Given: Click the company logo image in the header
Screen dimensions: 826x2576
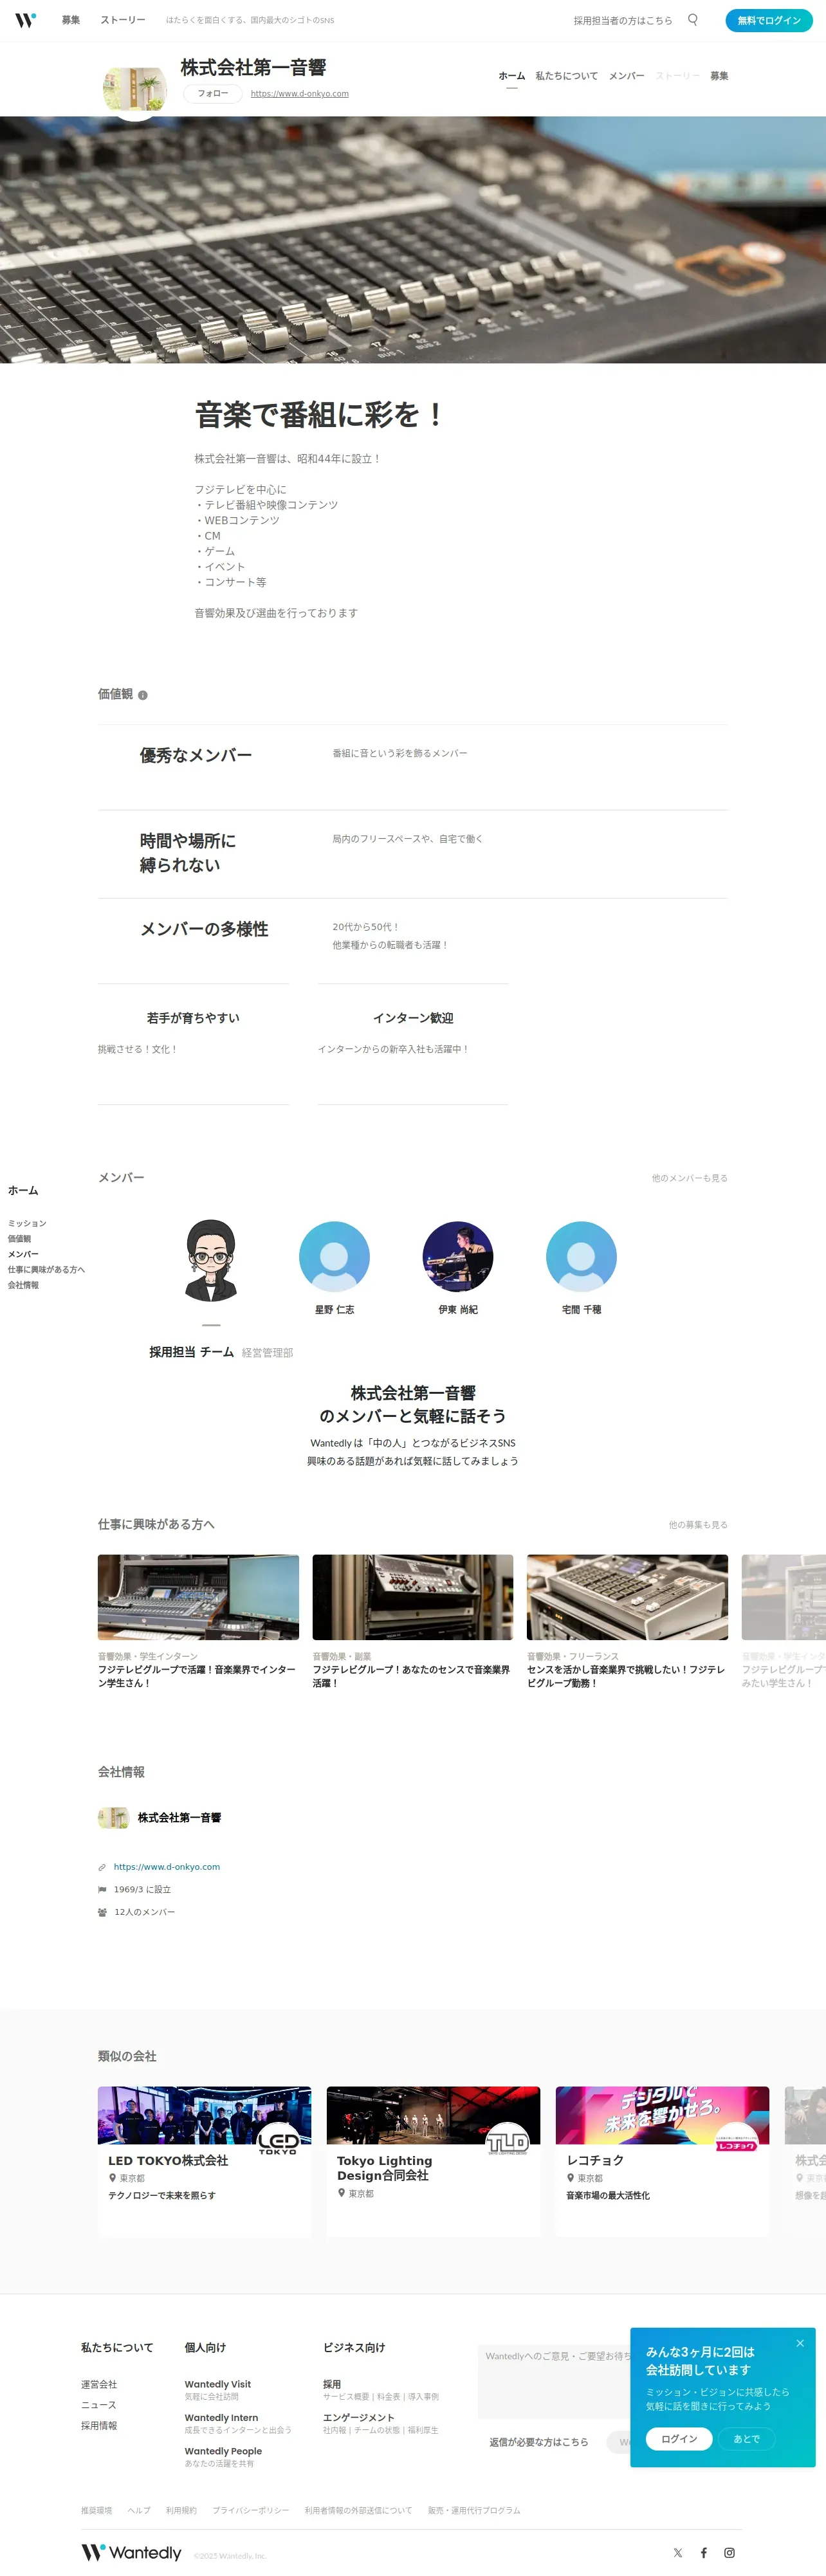Looking at the screenshot, I should pyautogui.click(x=134, y=89).
